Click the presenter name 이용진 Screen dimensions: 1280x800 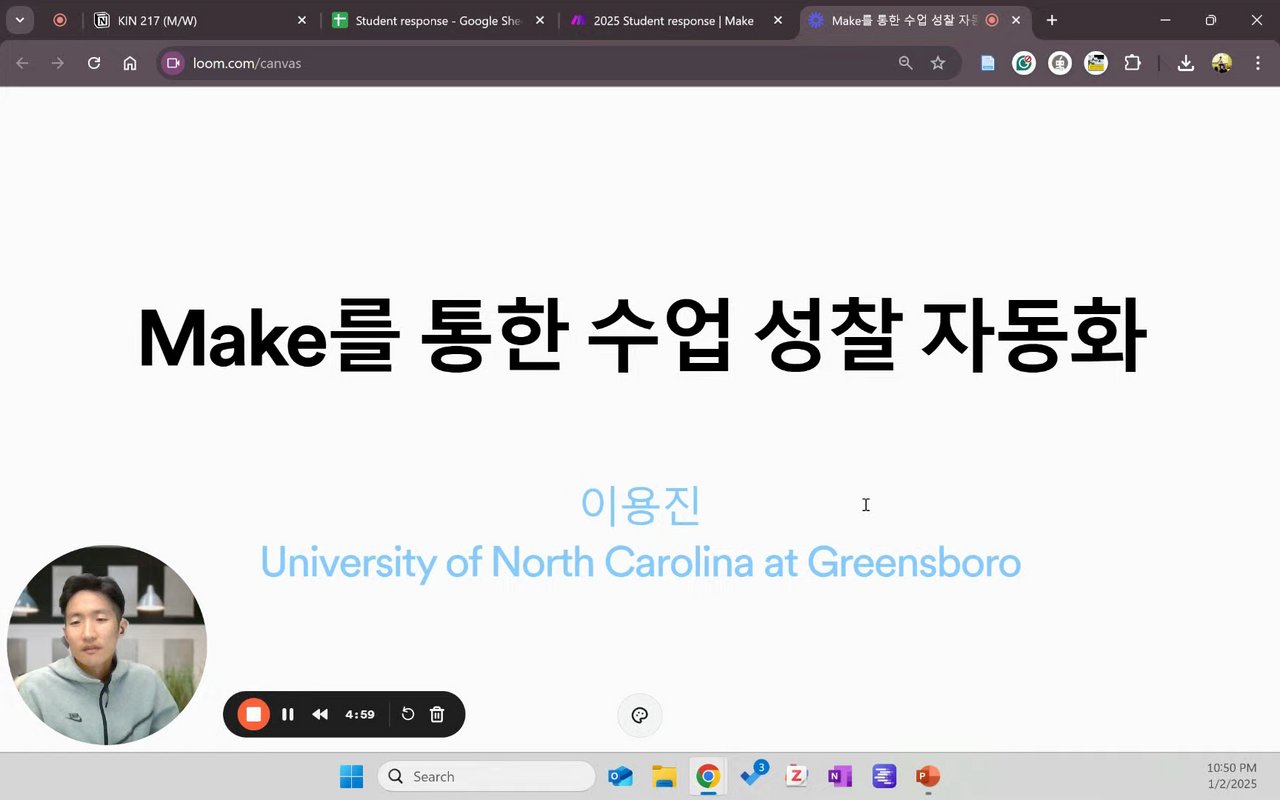[x=640, y=504]
